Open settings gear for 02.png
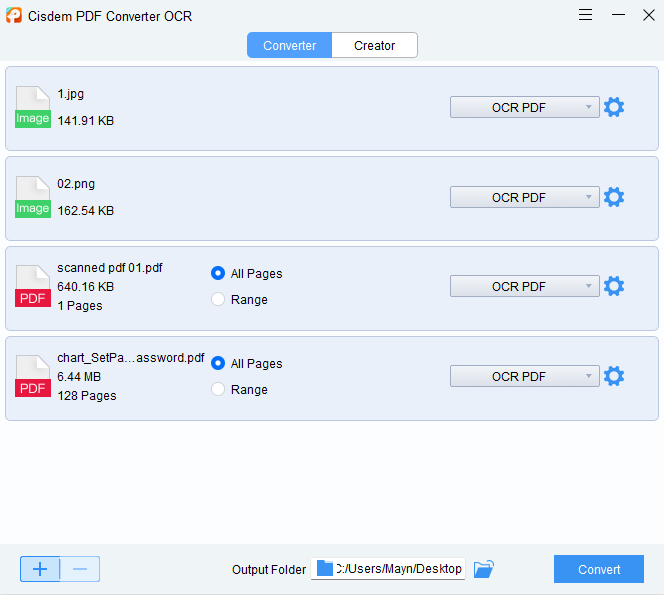The image size is (664, 595). [x=614, y=197]
